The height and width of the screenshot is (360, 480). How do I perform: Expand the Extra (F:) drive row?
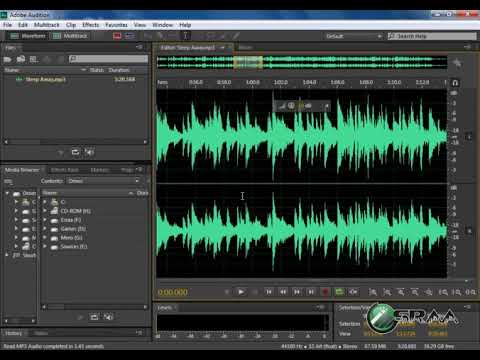pos(45,220)
